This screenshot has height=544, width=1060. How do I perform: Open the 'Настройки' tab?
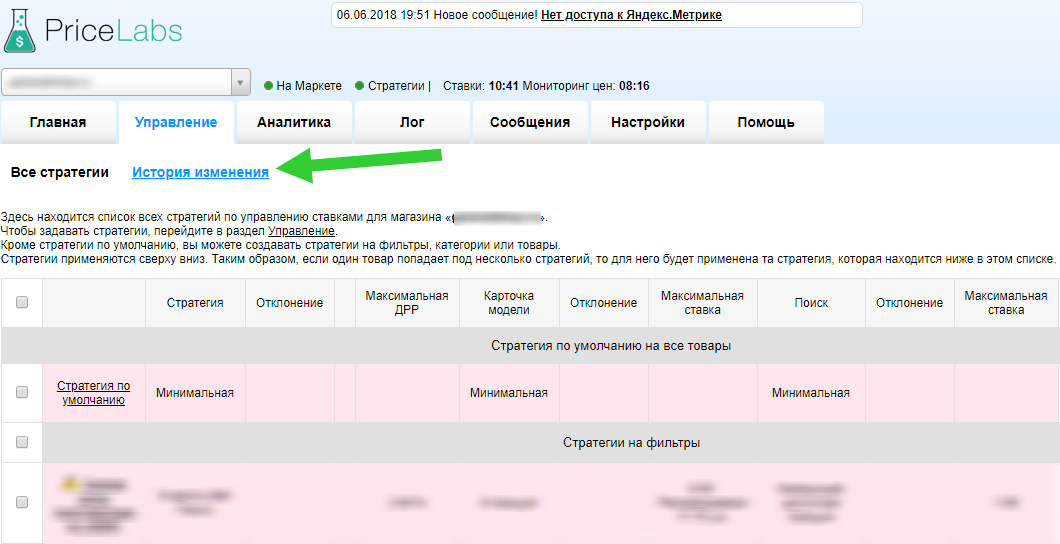tap(648, 123)
